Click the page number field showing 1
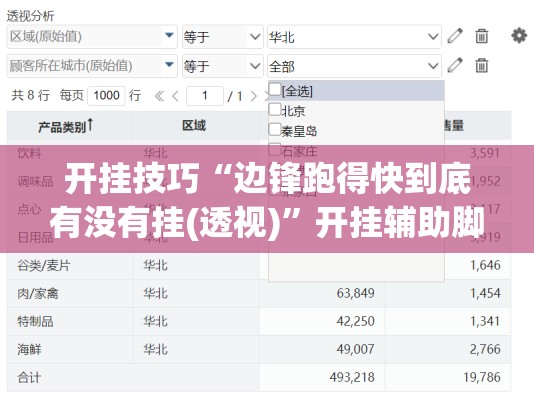534x399 pixels. (x=205, y=96)
